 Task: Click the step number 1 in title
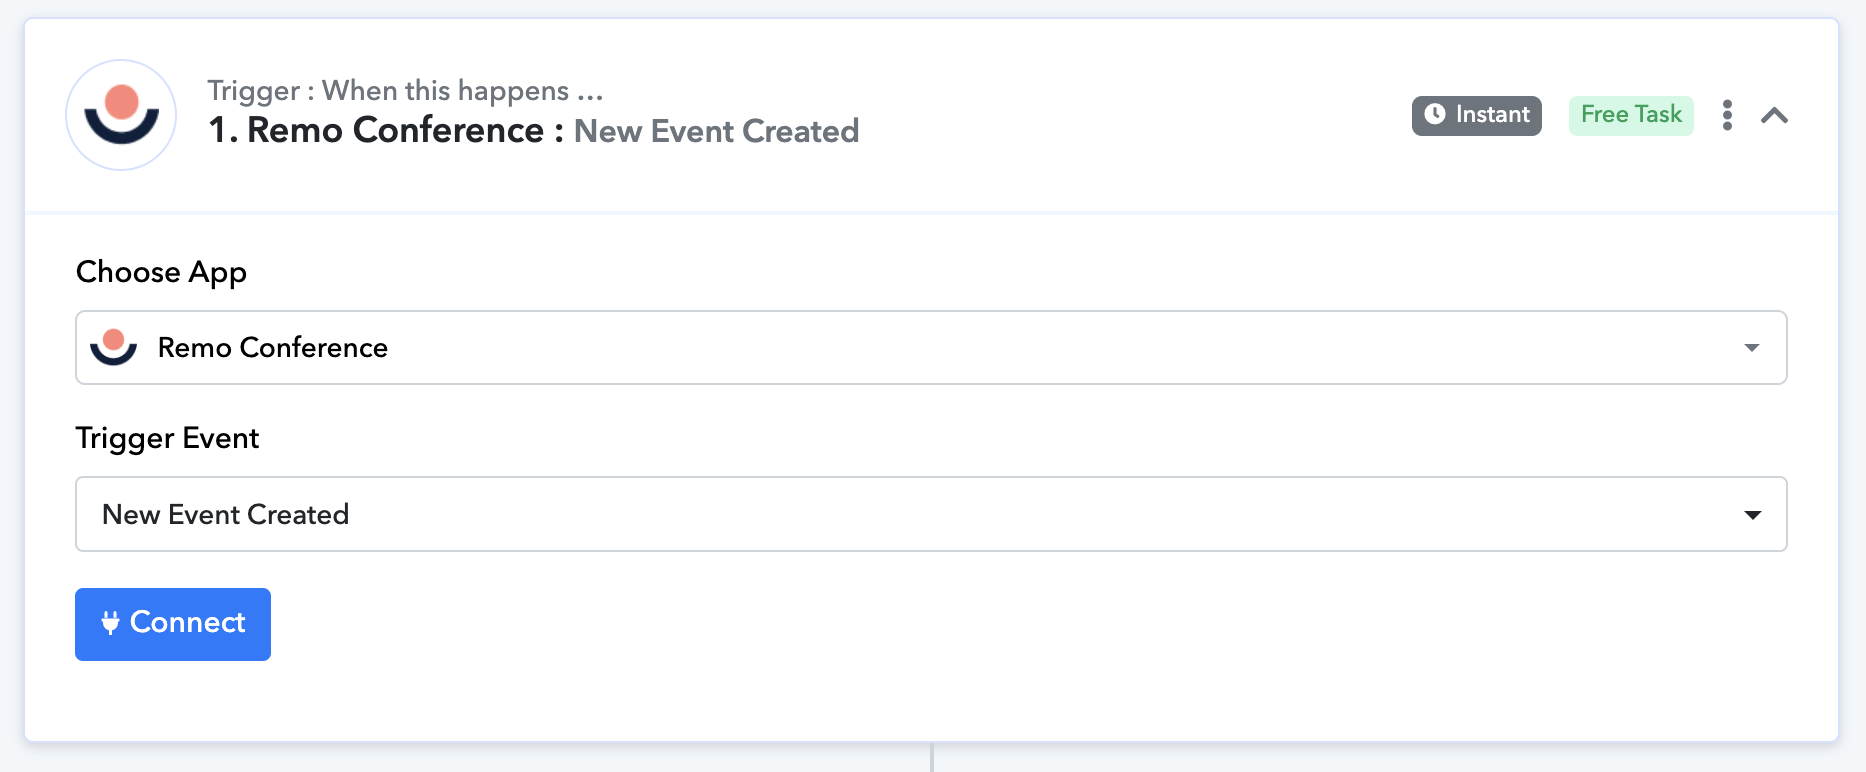(x=219, y=131)
